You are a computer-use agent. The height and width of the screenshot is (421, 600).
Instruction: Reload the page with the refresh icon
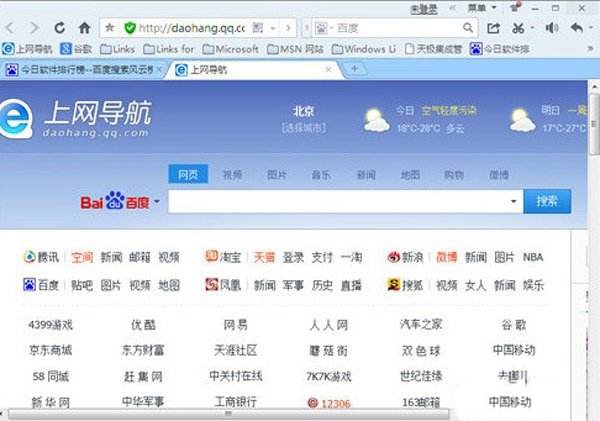click(59, 28)
